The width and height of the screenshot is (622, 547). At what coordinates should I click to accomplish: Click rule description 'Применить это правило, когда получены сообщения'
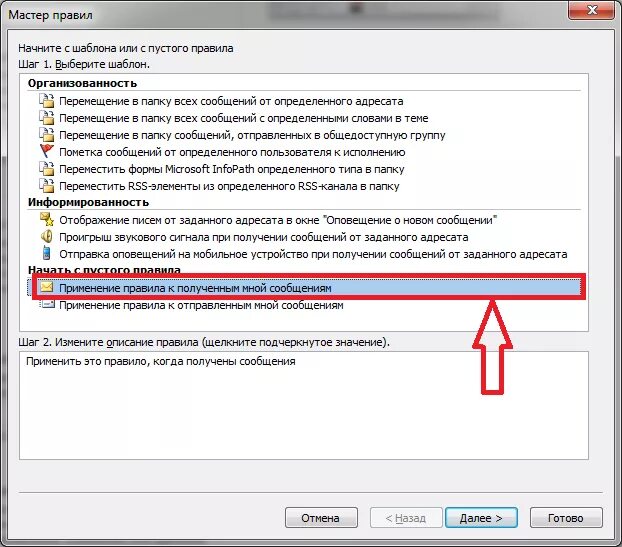[161, 361]
